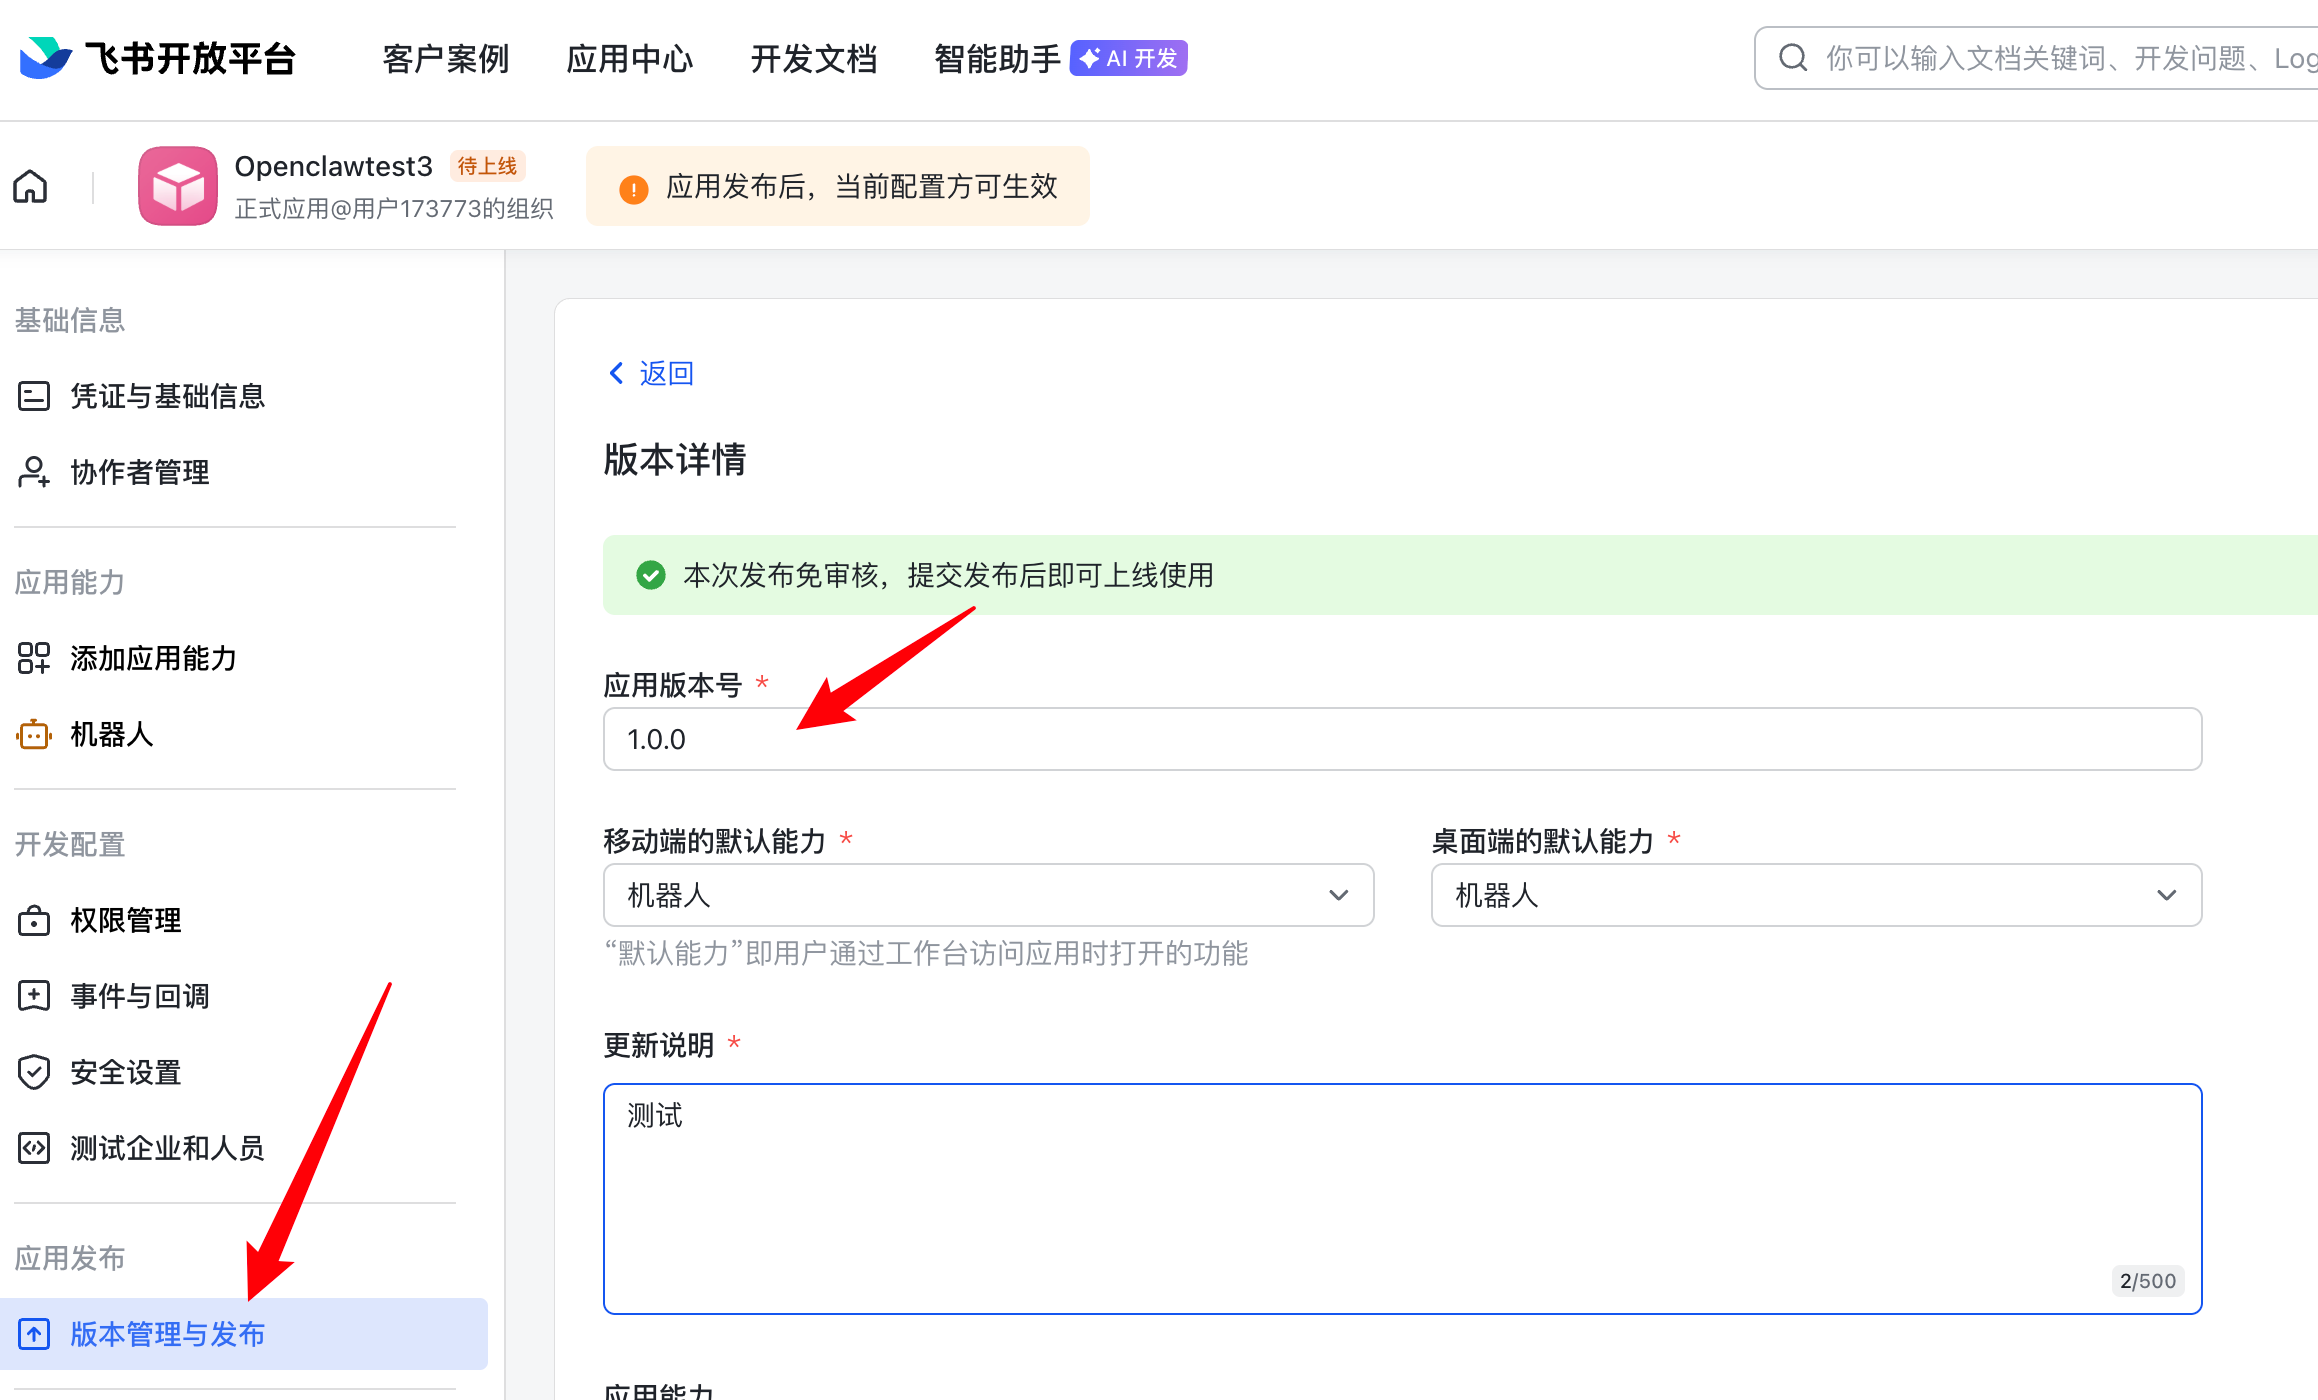Click the Openclawtest3 app cube icon
Viewport: 2318px width, 1400px height.
point(178,186)
